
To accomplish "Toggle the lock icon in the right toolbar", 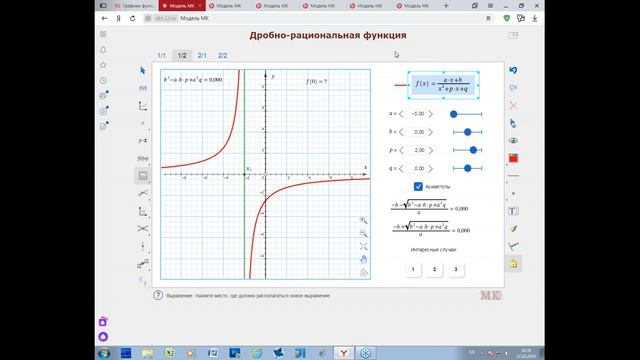I will click(x=513, y=264).
